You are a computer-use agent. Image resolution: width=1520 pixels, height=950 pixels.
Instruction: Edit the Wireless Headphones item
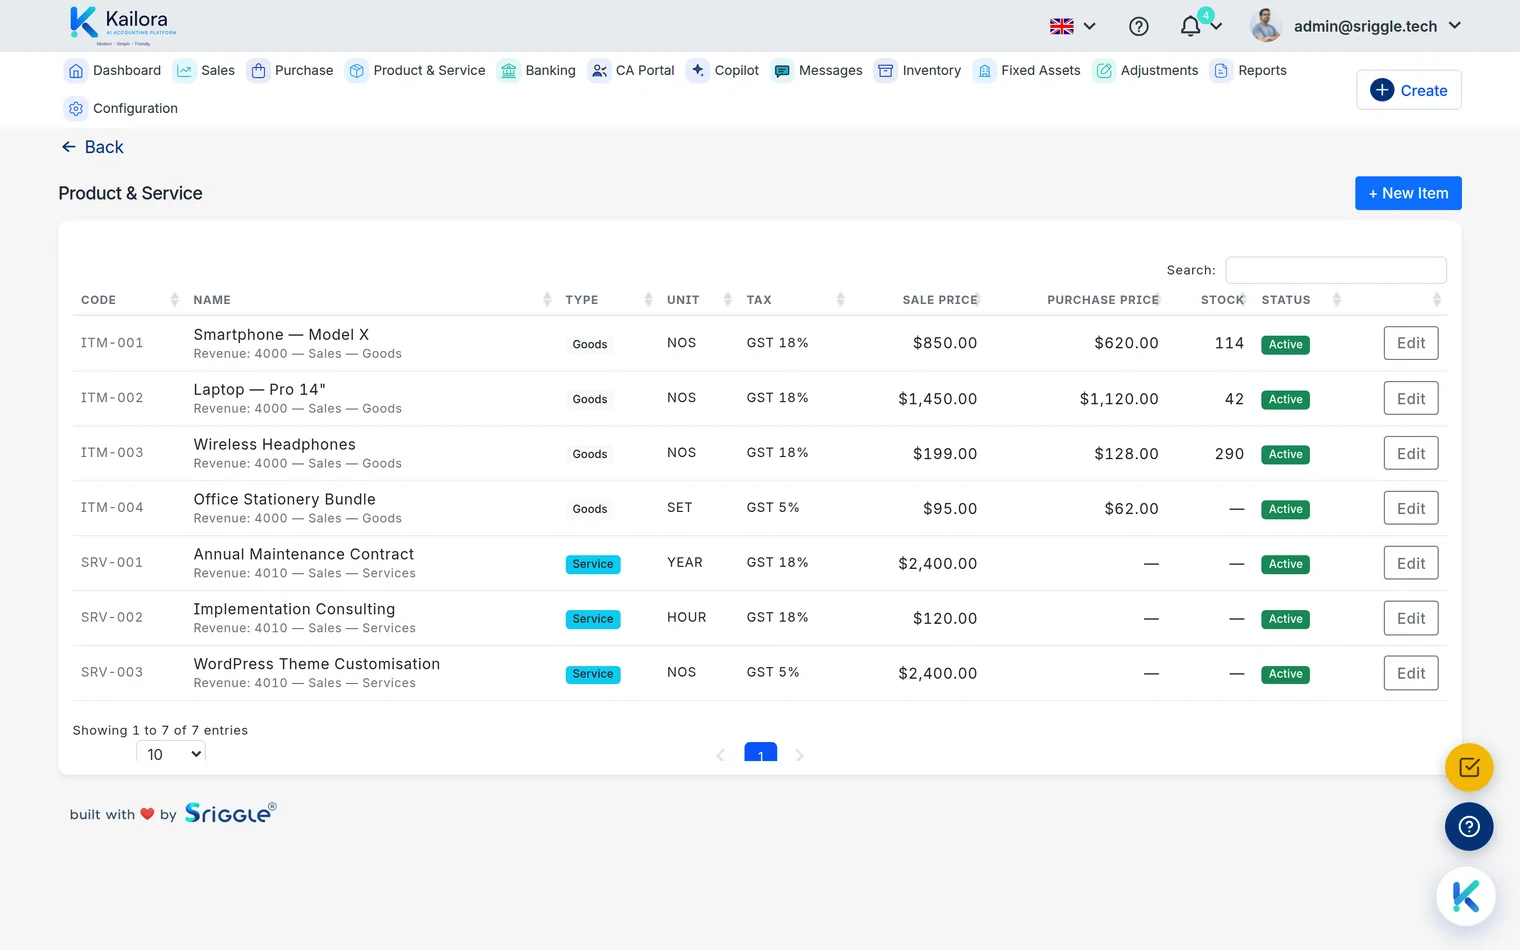pos(1411,453)
